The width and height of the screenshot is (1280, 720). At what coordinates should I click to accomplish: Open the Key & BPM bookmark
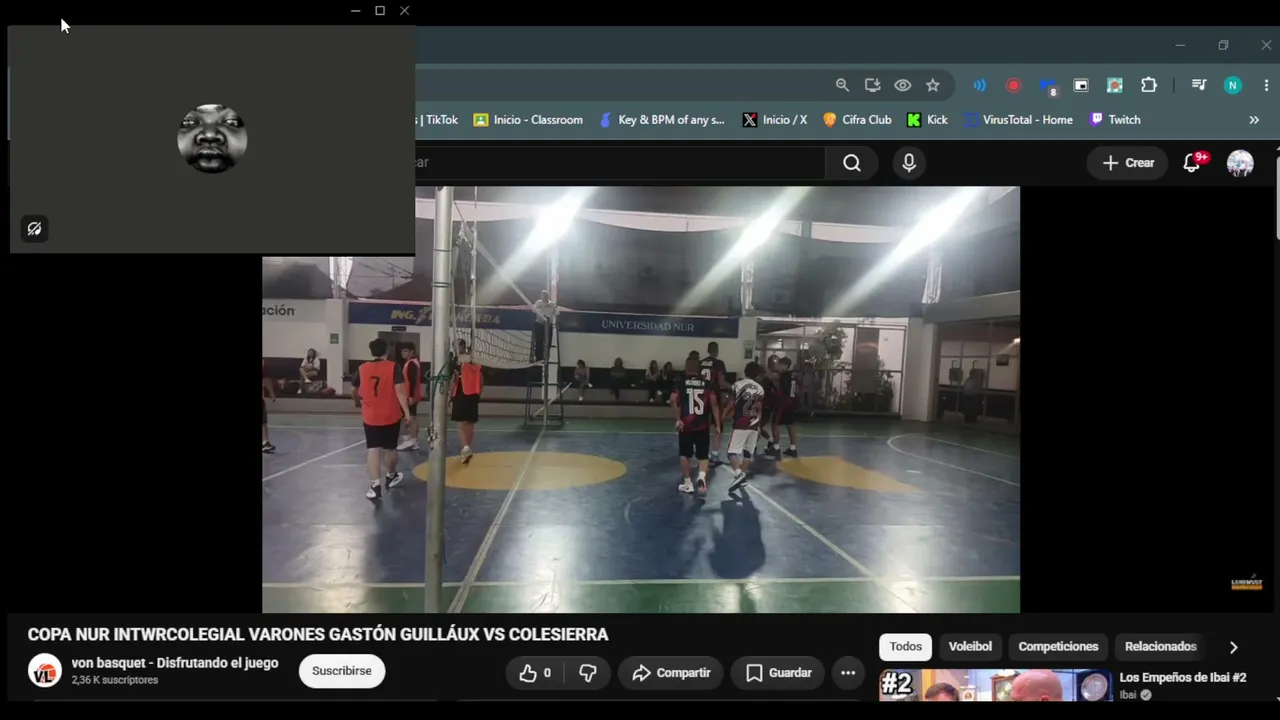662,120
